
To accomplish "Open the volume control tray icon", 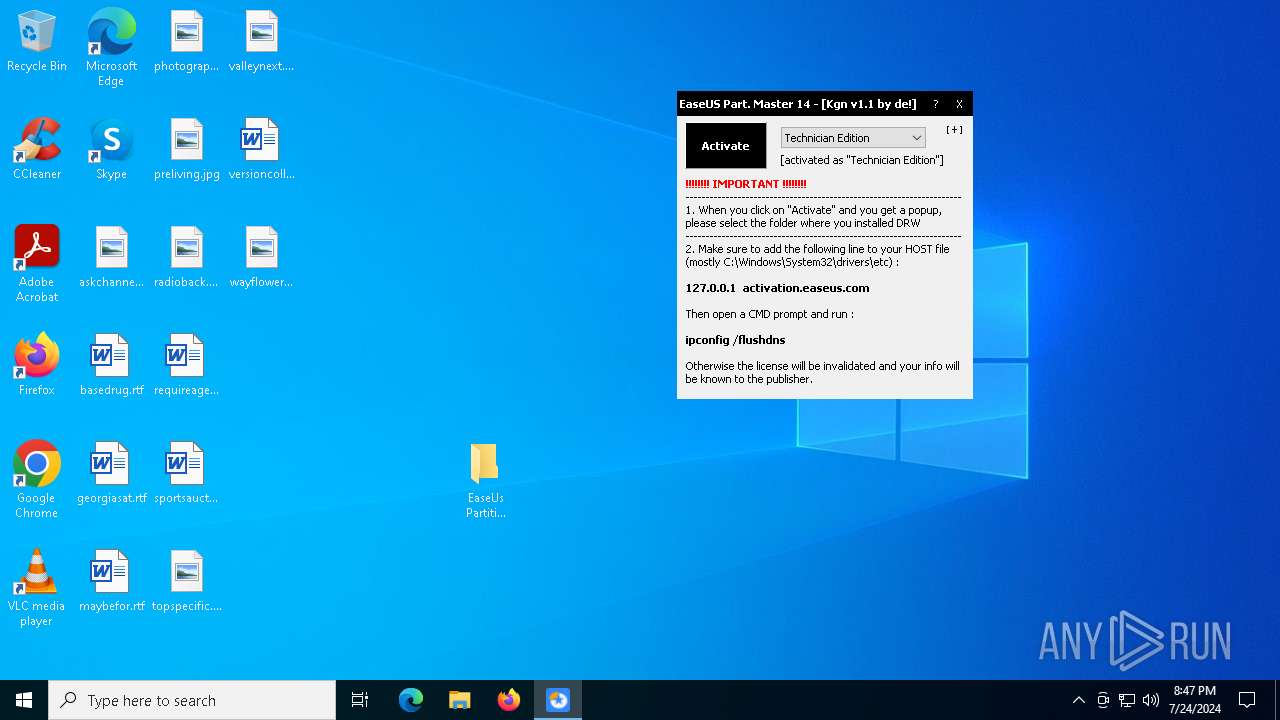I will click(x=1151, y=700).
